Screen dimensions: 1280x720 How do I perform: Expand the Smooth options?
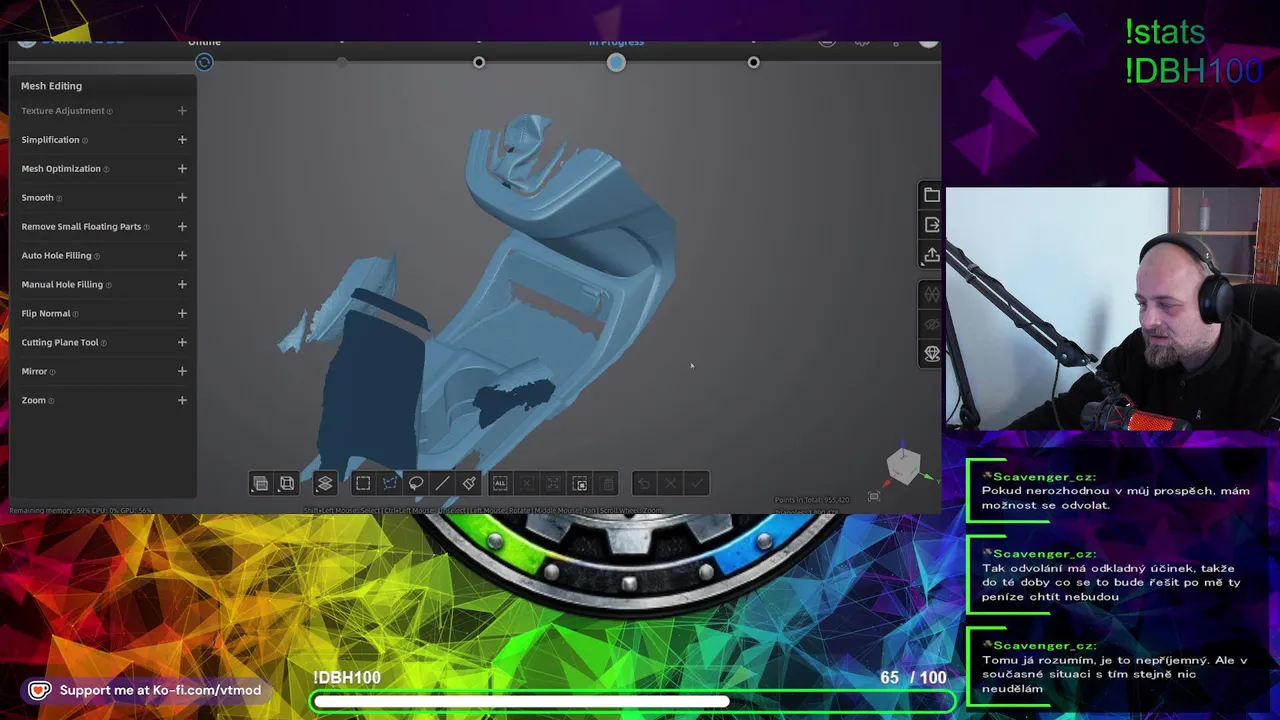click(x=182, y=198)
